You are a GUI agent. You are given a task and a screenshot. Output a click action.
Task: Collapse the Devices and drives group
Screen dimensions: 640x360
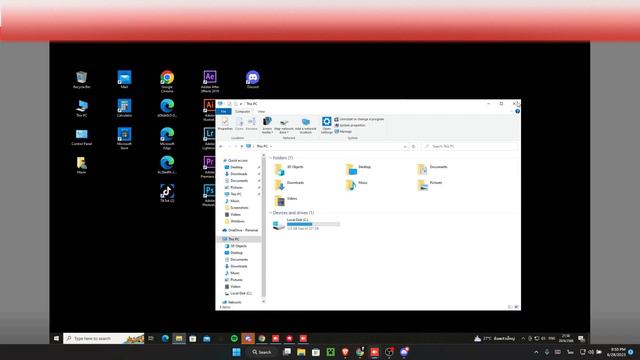(270, 213)
